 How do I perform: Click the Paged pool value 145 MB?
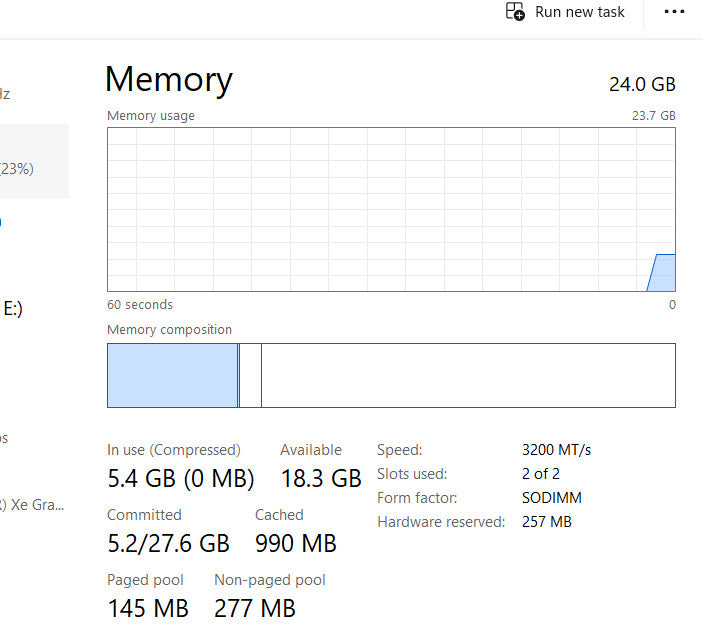[148, 607]
